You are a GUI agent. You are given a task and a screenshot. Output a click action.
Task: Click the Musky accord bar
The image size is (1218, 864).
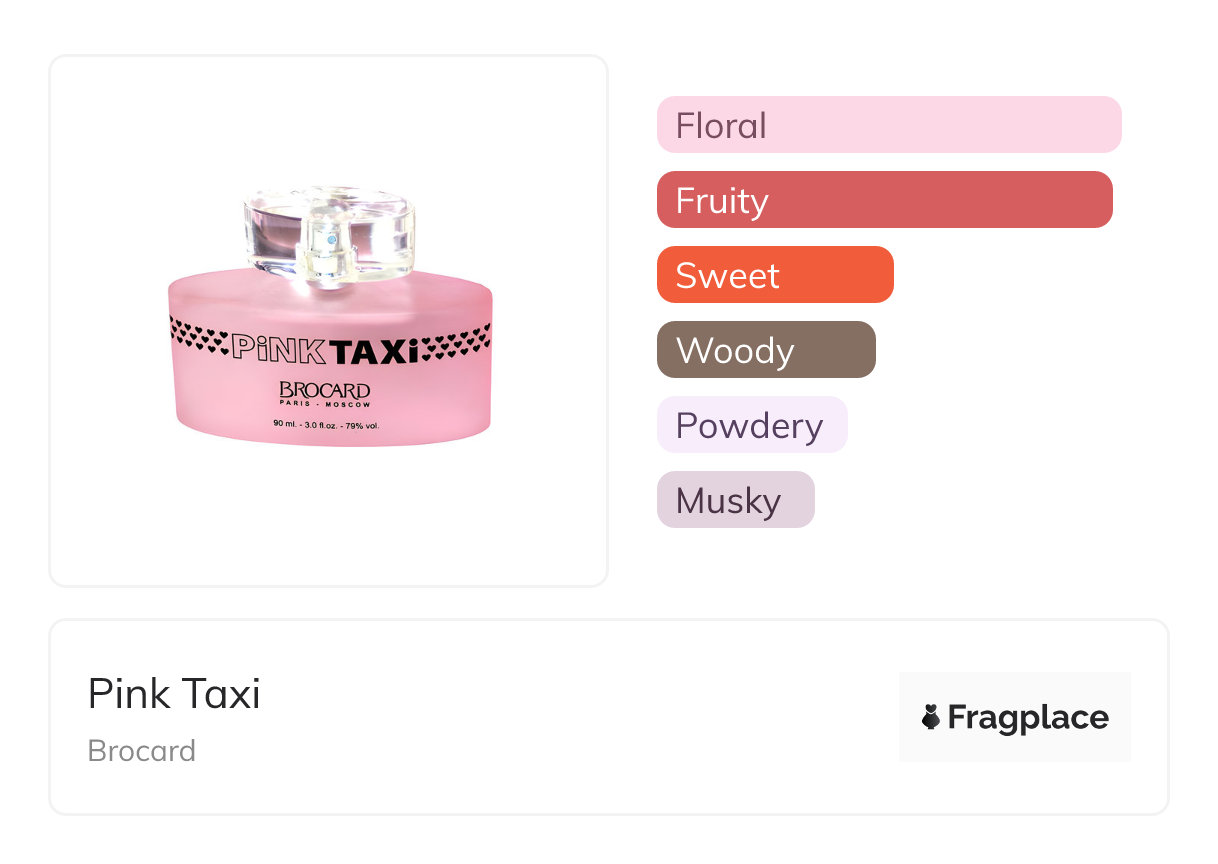(x=735, y=500)
